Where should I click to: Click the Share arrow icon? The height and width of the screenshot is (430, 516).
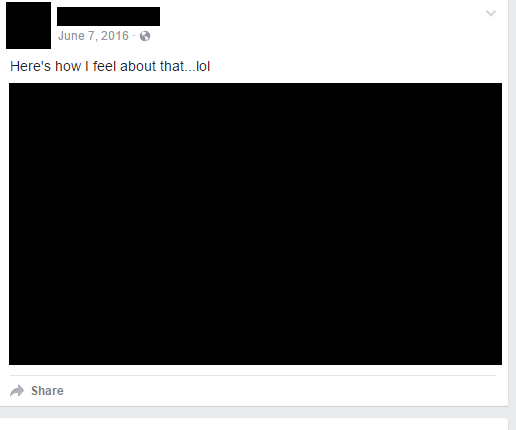point(17,391)
